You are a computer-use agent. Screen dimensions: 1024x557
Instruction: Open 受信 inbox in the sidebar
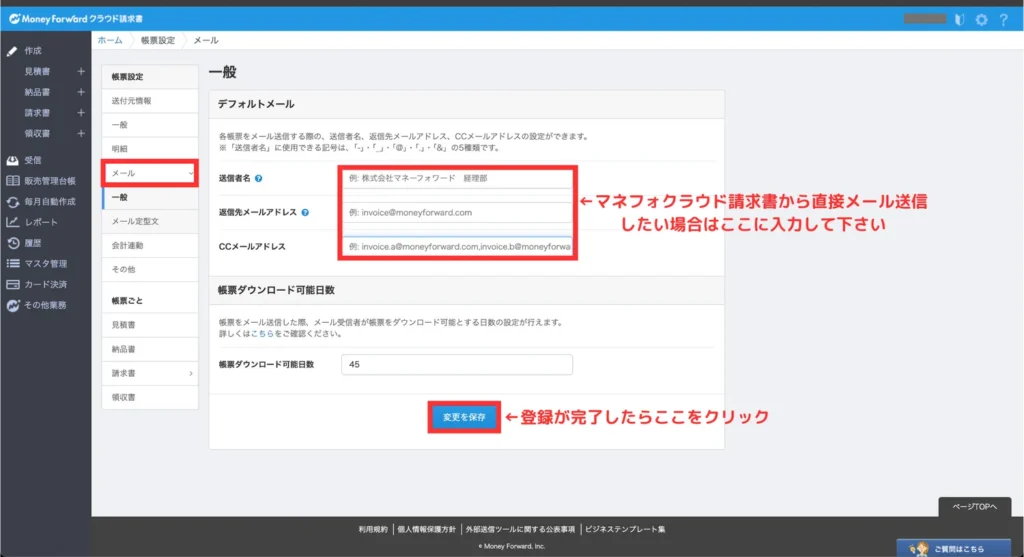pyautogui.click(x=33, y=160)
